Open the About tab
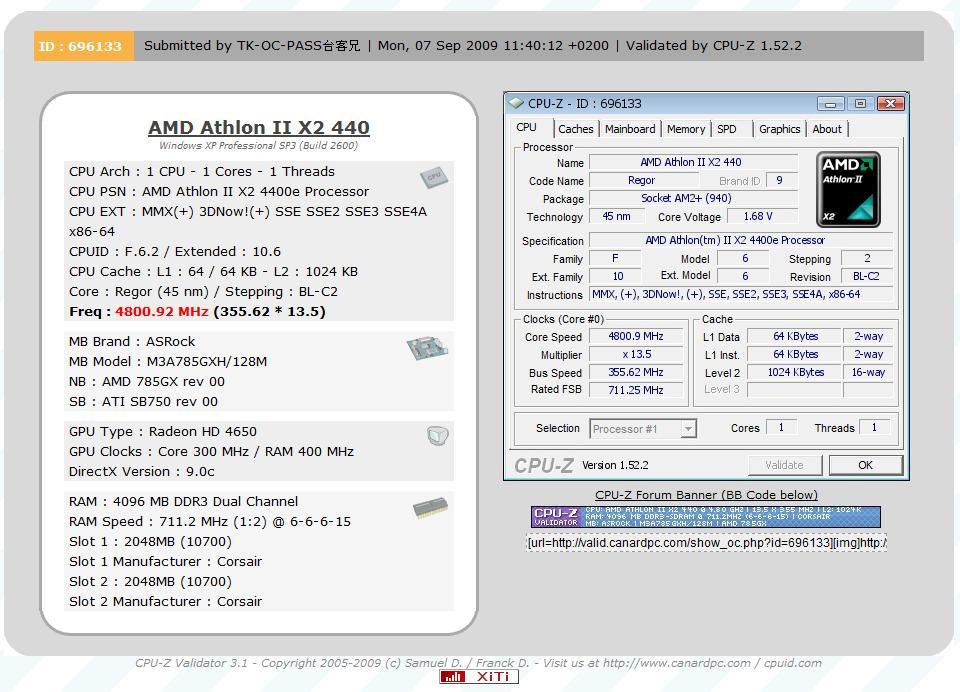The image size is (960, 692). tap(827, 129)
